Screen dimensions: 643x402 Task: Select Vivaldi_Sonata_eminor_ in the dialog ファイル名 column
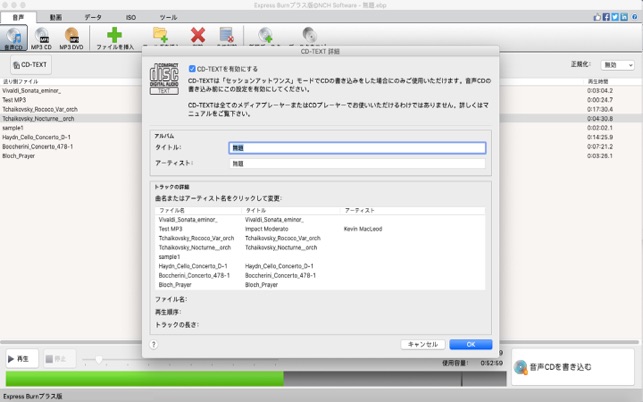tap(188, 220)
